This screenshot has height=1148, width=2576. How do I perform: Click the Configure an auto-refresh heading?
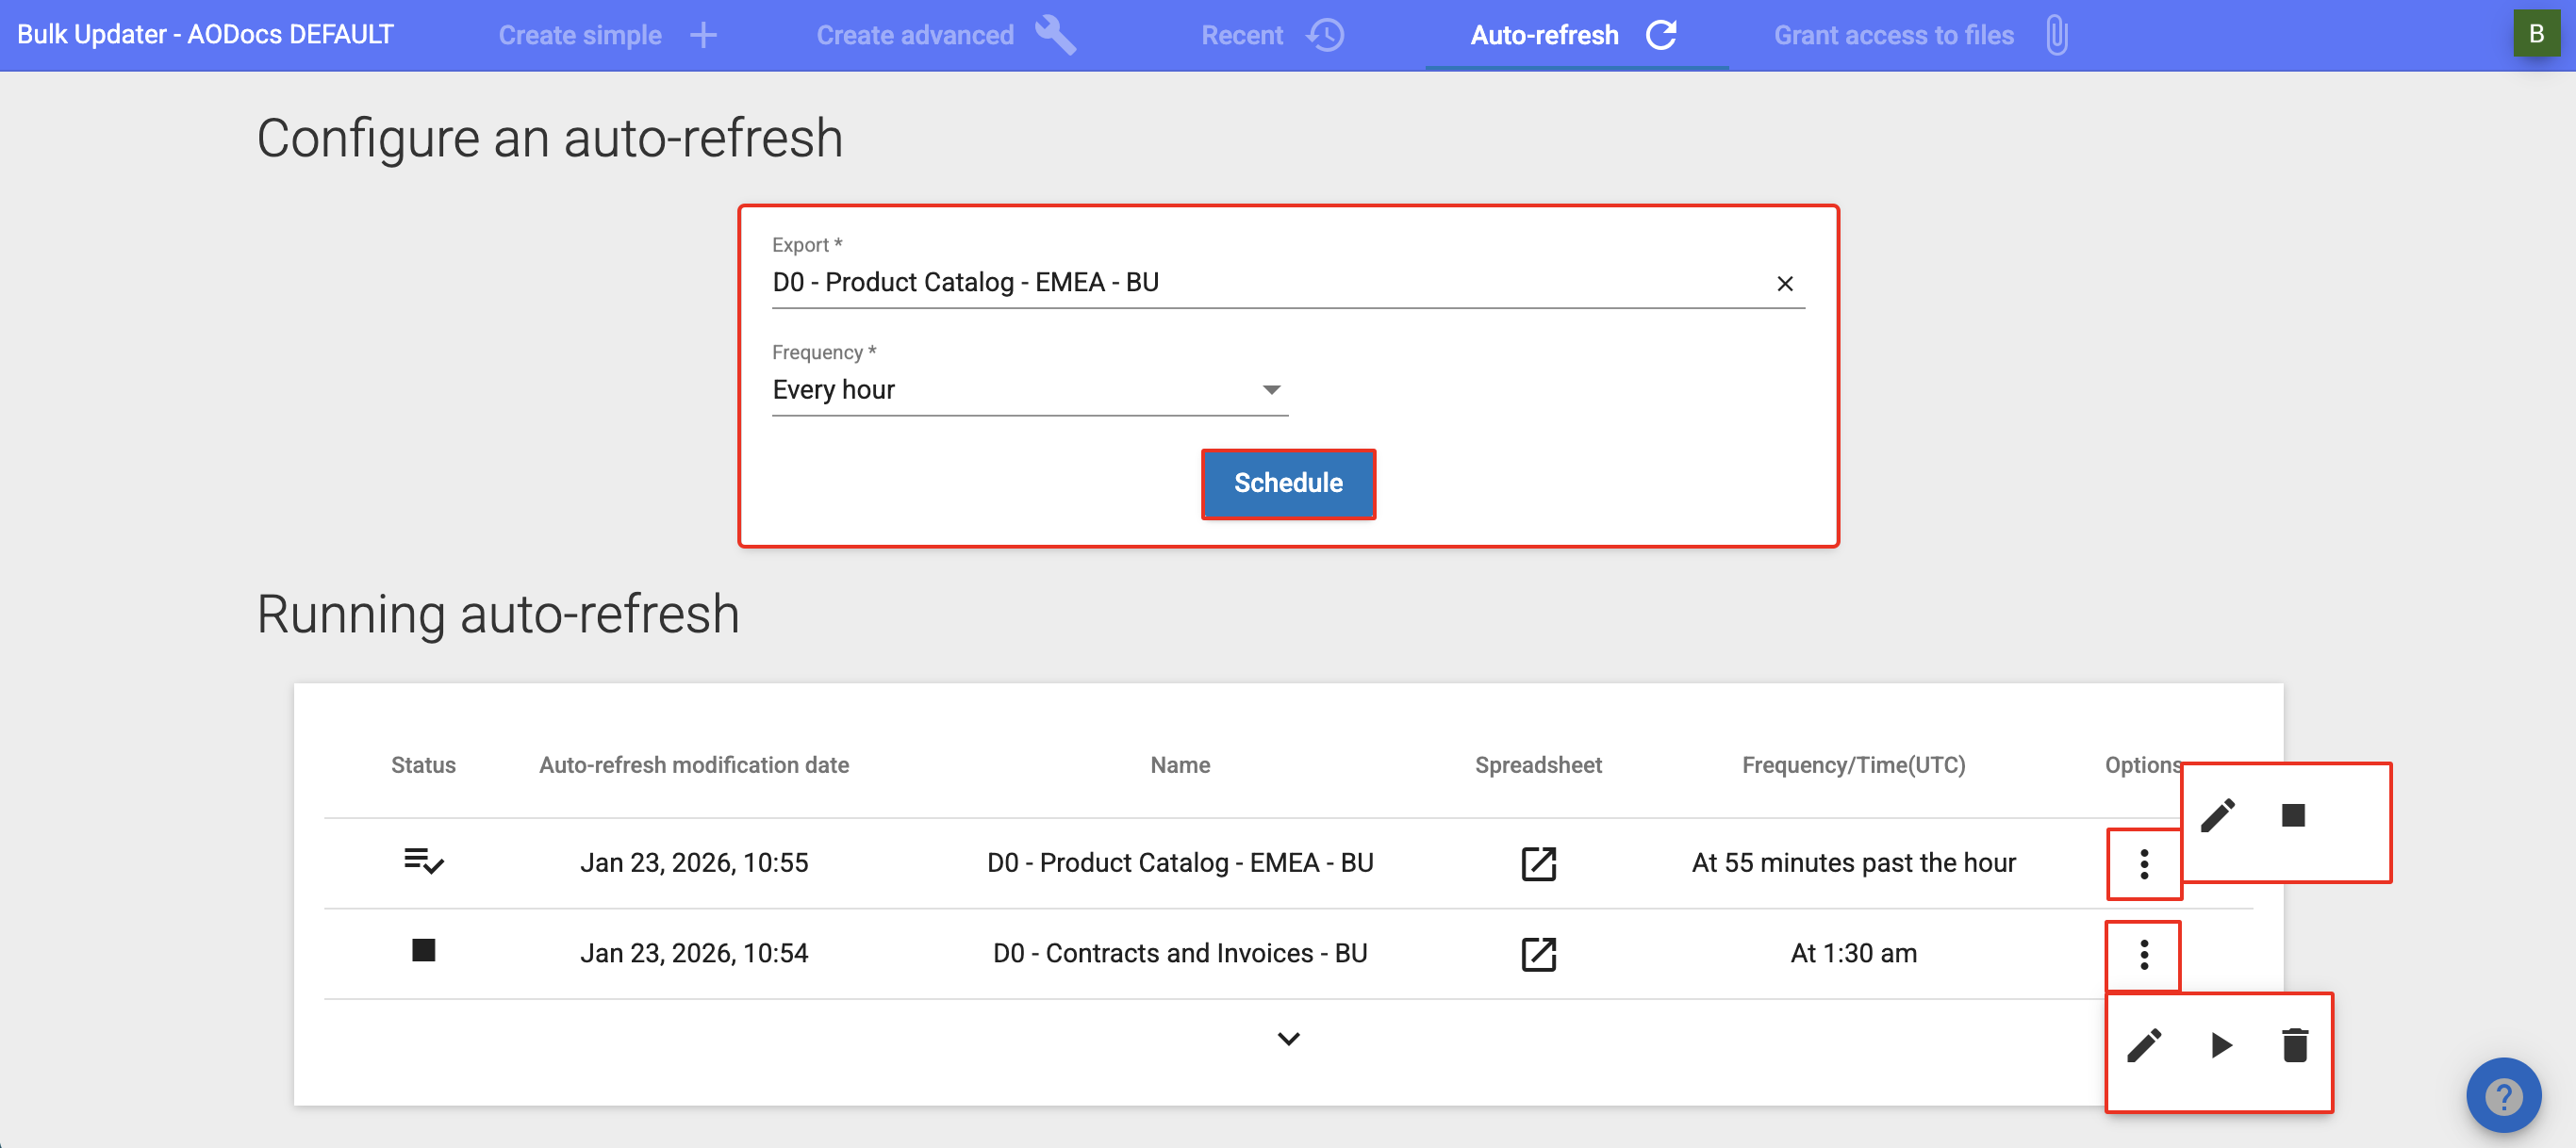[x=550, y=138]
